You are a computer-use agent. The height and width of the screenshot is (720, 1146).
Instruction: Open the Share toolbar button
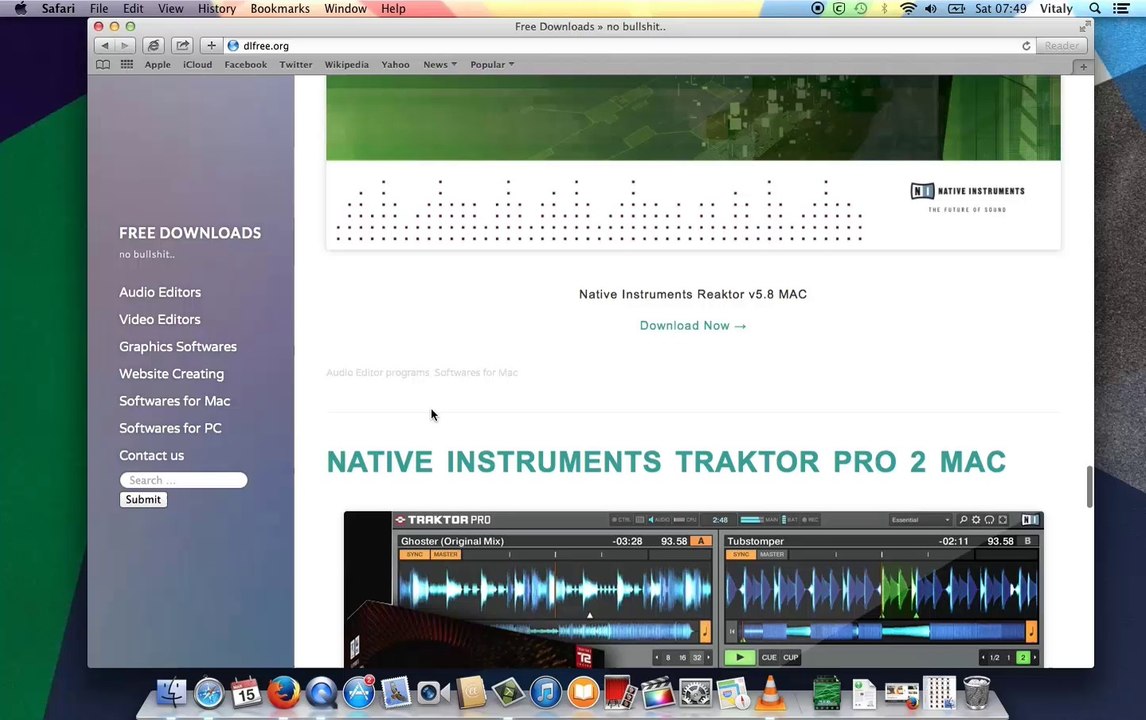coord(182,45)
